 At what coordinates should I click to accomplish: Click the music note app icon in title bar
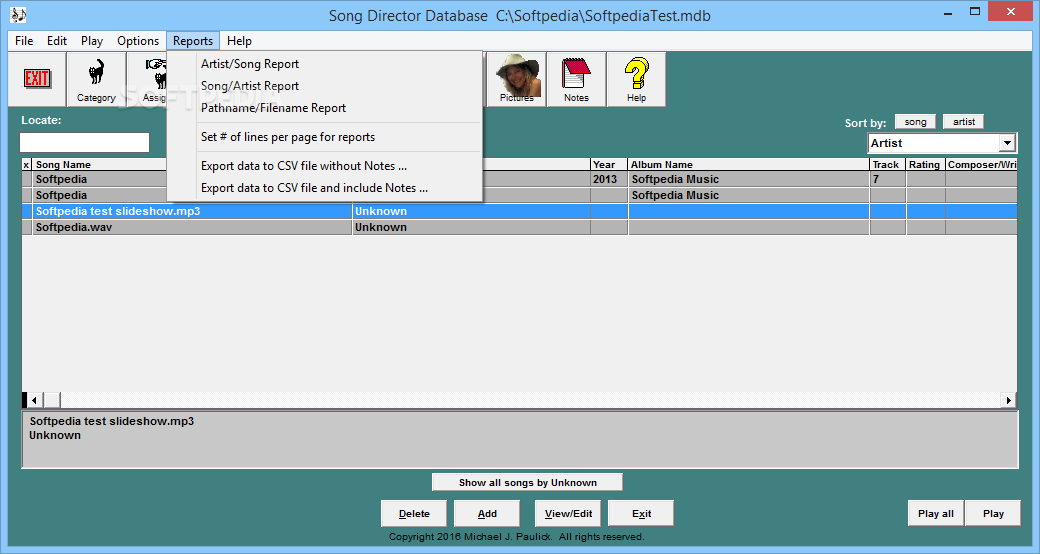[18, 15]
